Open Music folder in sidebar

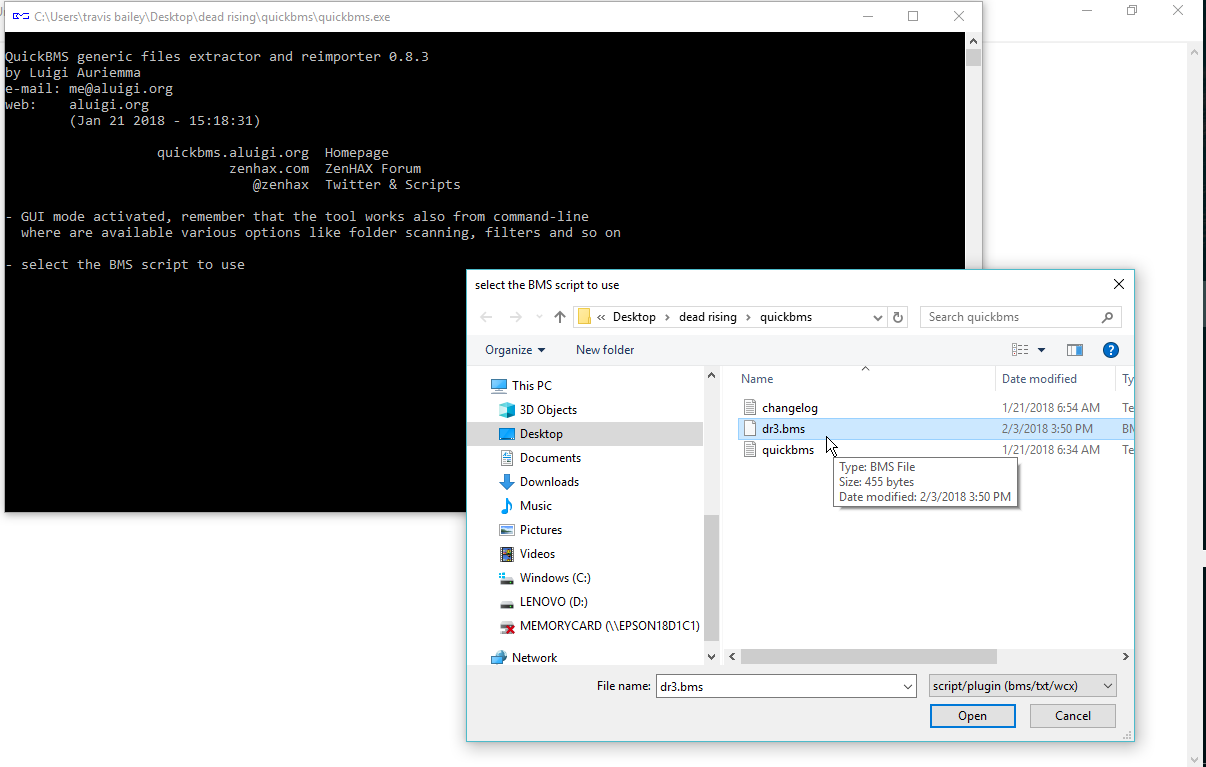(535, 506)
